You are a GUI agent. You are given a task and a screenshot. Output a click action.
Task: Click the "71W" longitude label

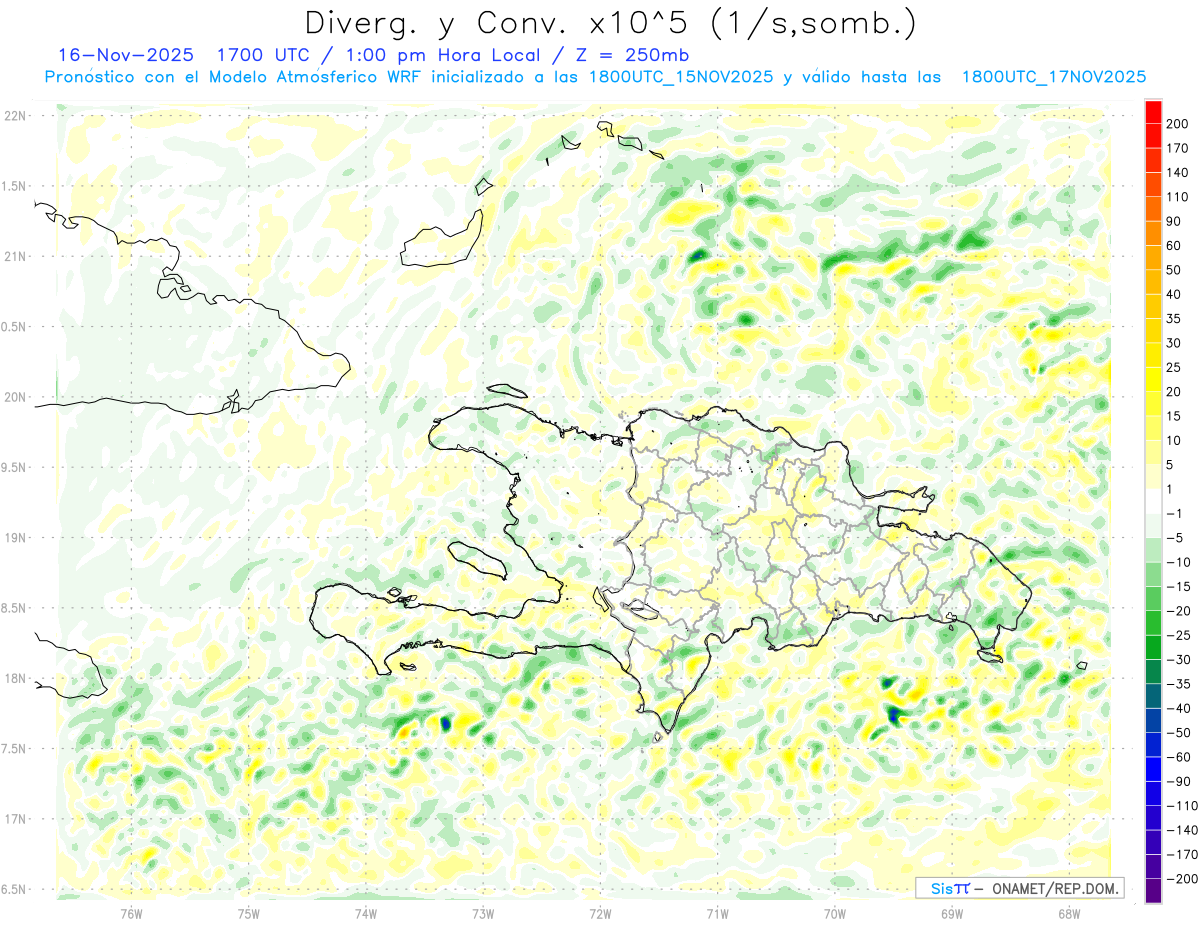coord(718,914)
